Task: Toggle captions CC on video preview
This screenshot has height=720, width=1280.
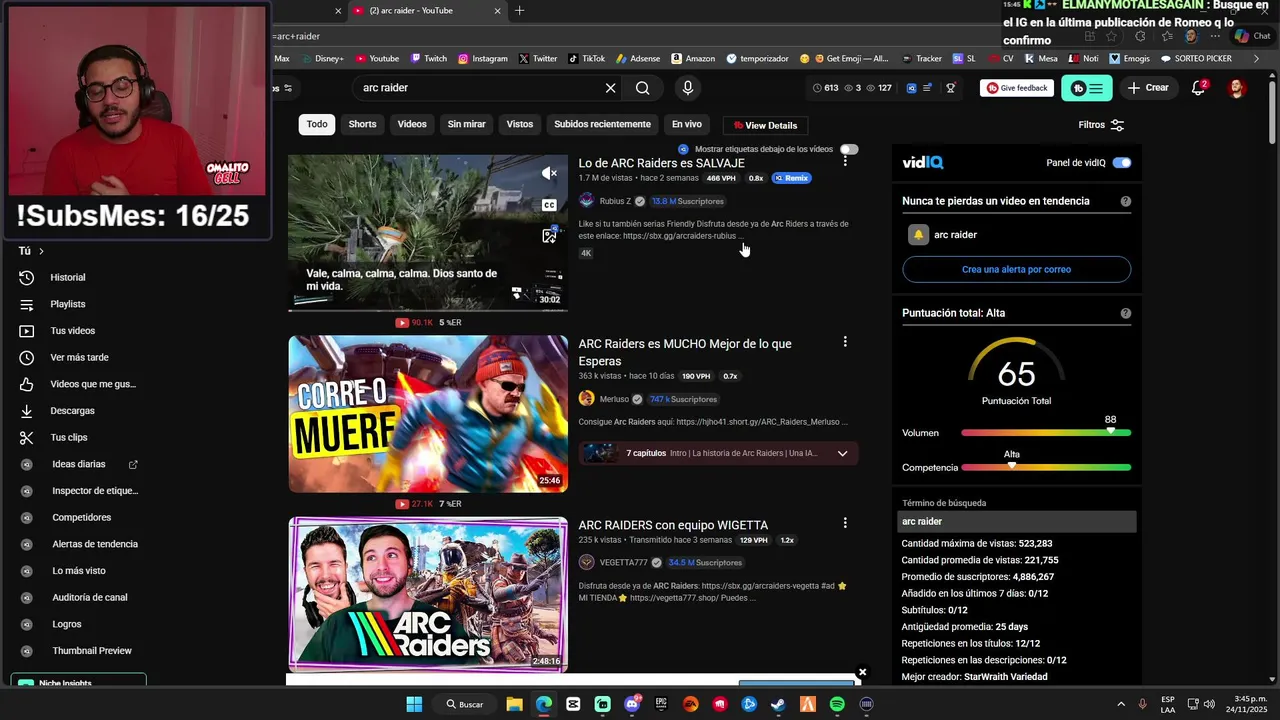Action: [549, 205]
